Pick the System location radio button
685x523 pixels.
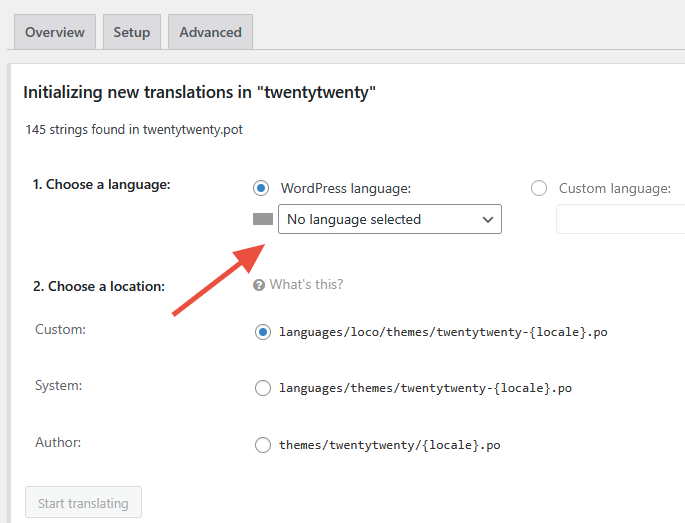[x=263, y=388]
